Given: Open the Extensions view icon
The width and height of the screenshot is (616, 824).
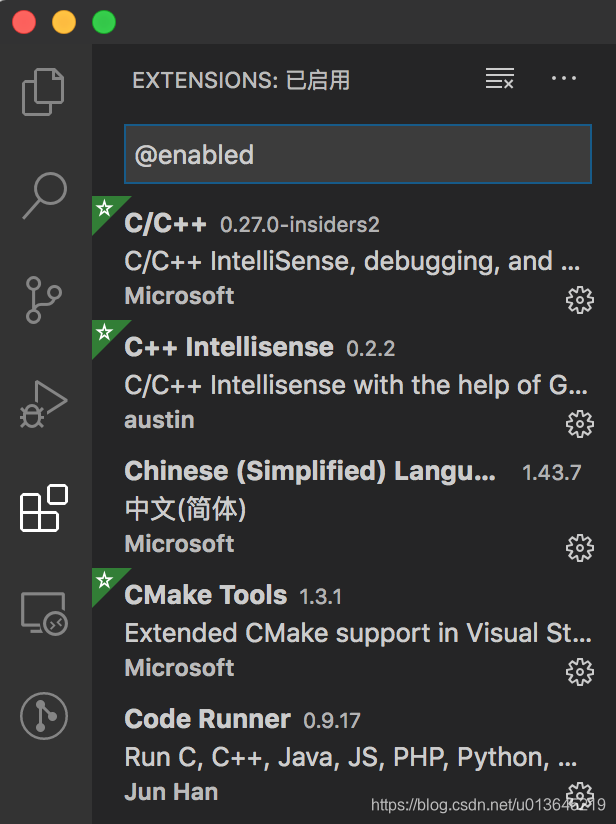Looking at the screenshot, I should [x=44, y=509].
